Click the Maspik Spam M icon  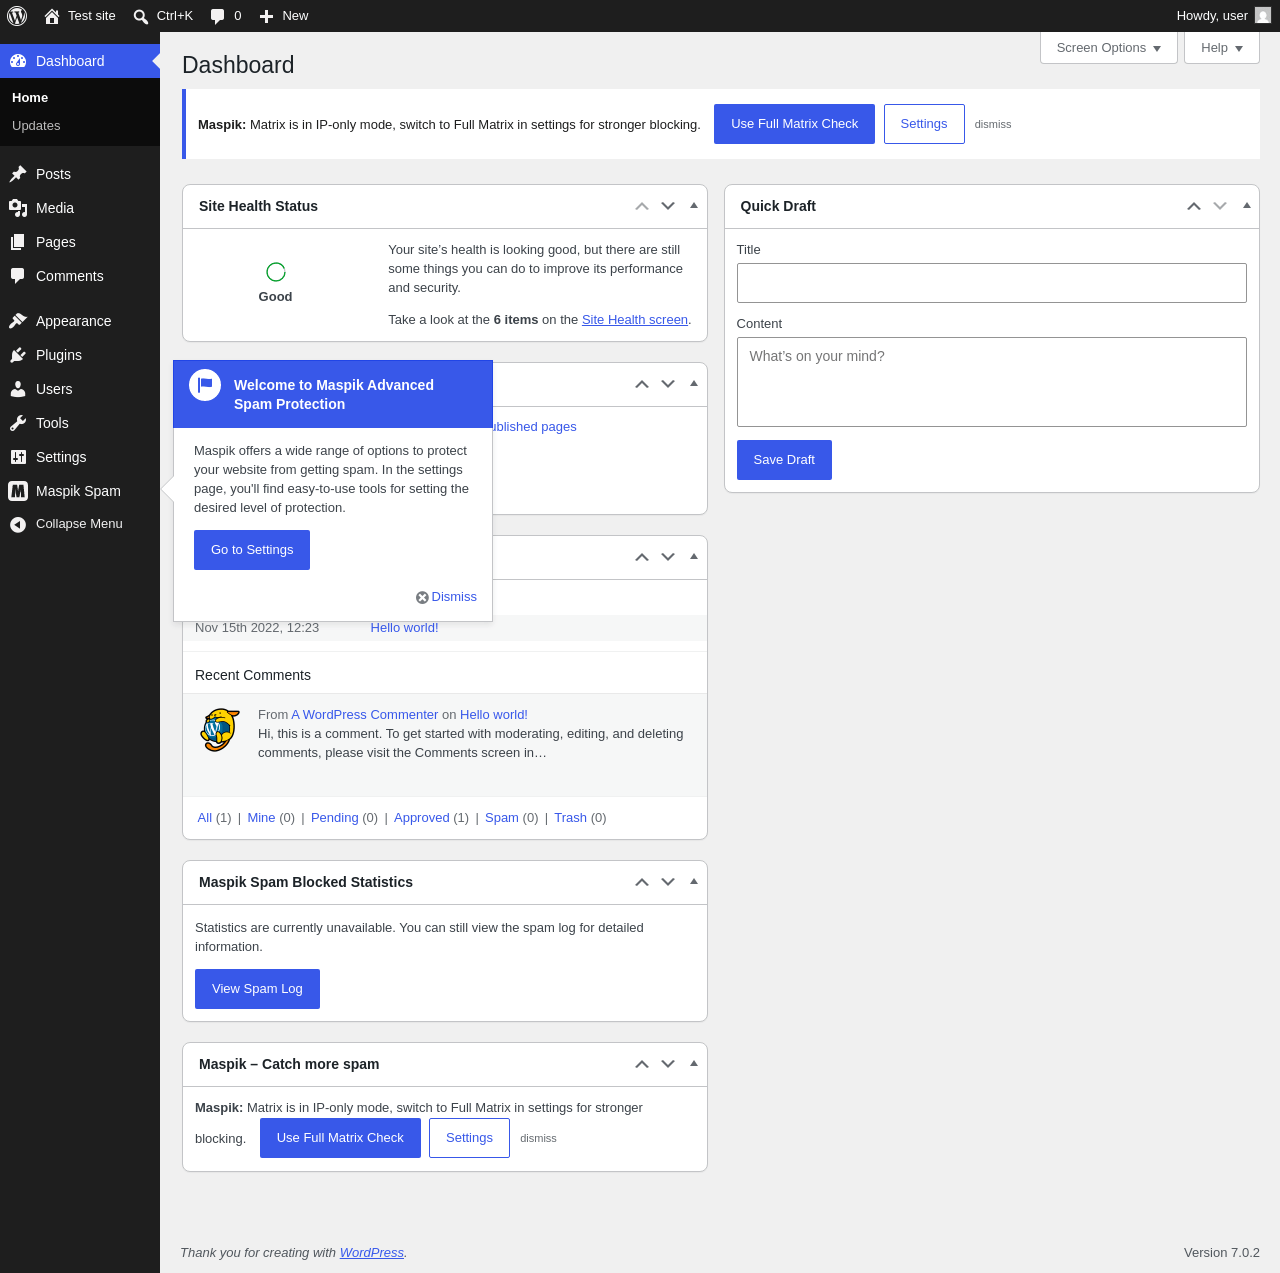18,491
